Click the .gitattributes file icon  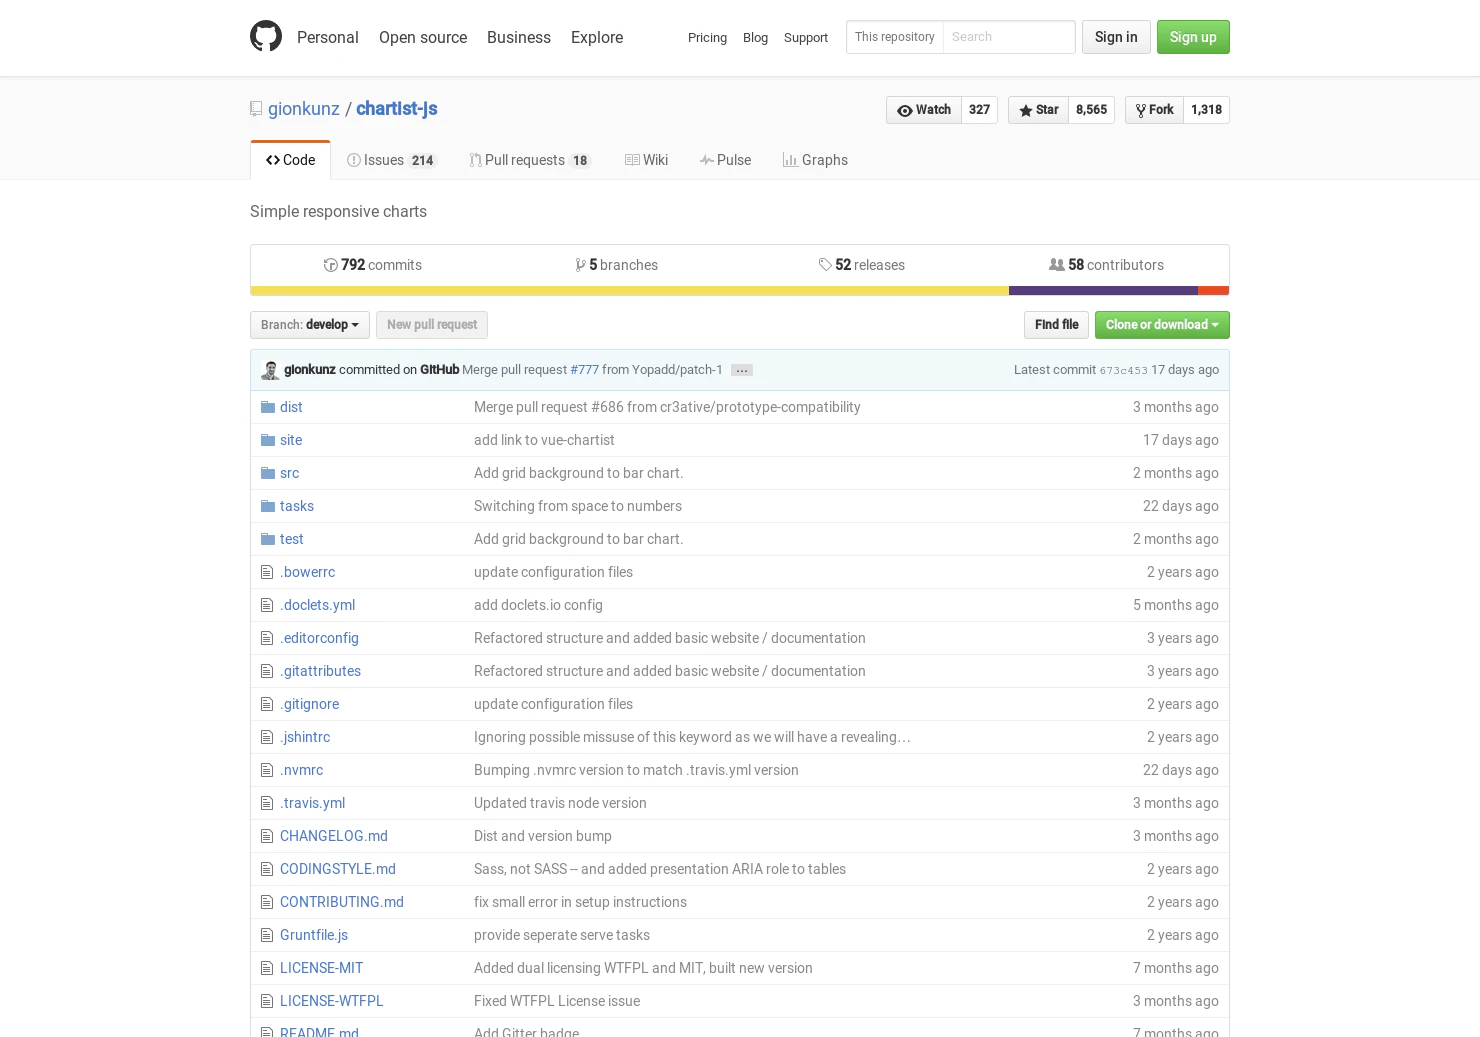267,671
